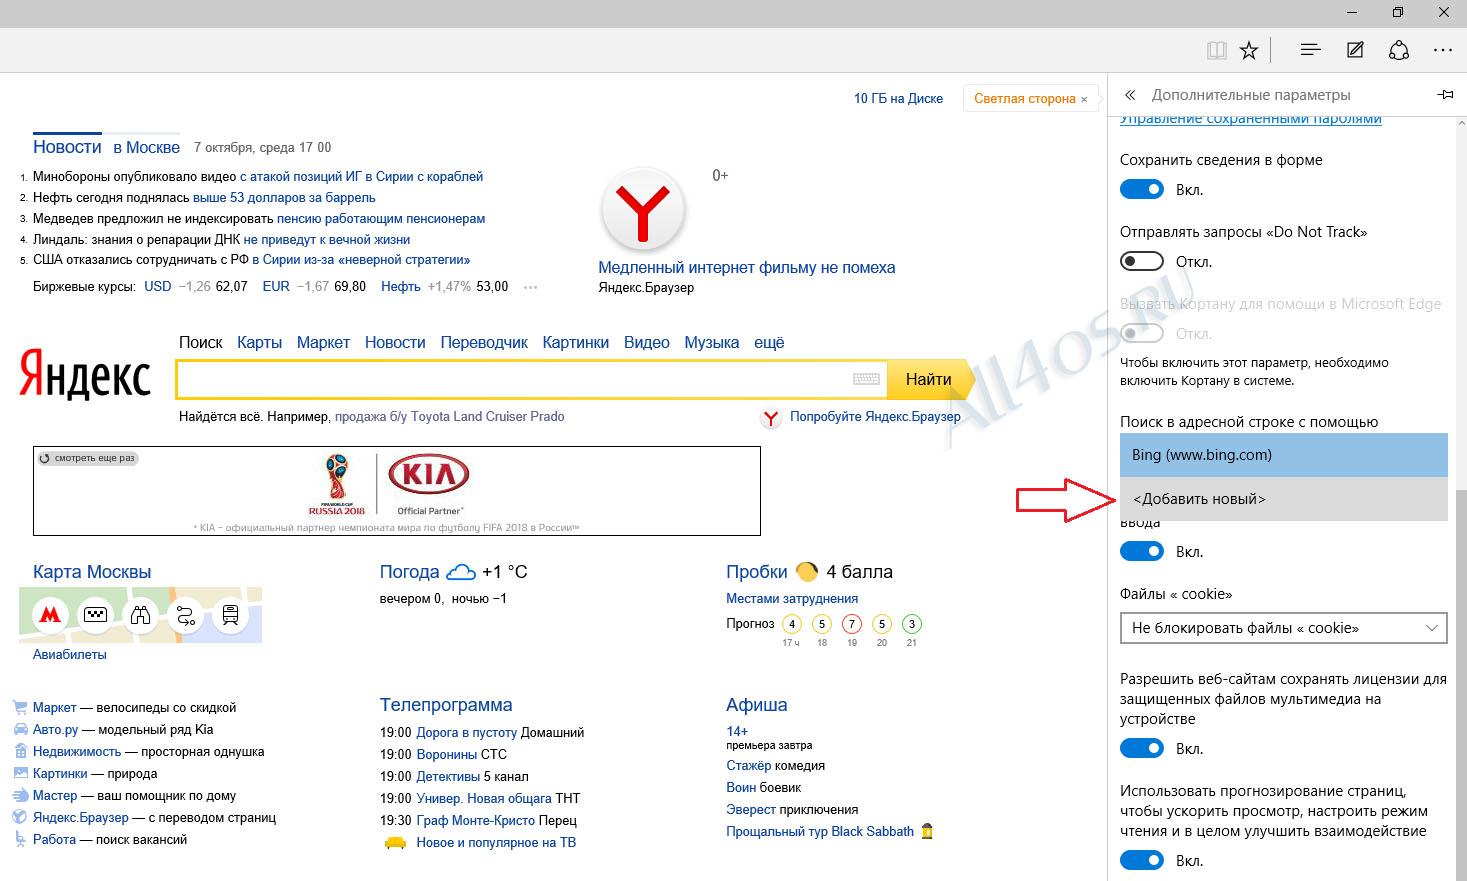Viewport: 1467px width, 881px height.
Task: Add page to favorites star icon
Action: click(1249, 51)
